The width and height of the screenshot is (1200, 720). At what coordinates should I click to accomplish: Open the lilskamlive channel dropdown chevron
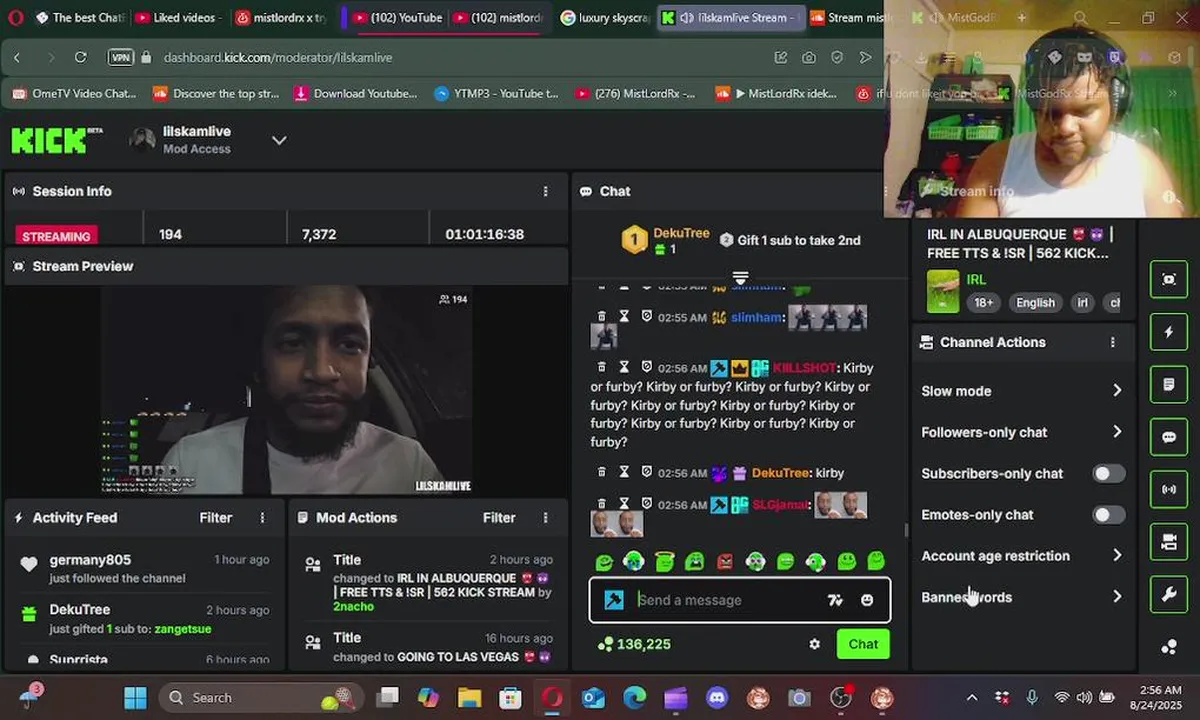(279, 140)
